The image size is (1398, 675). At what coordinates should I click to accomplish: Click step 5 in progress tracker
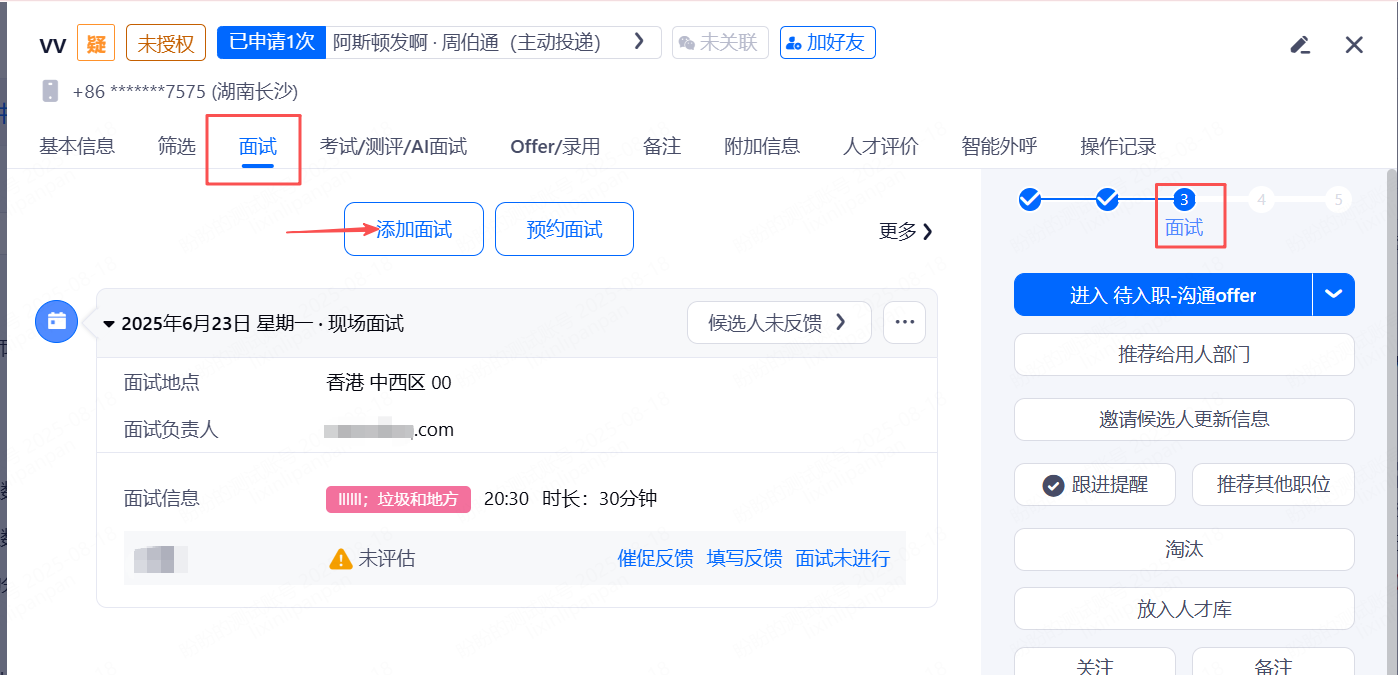point(1337,199)
